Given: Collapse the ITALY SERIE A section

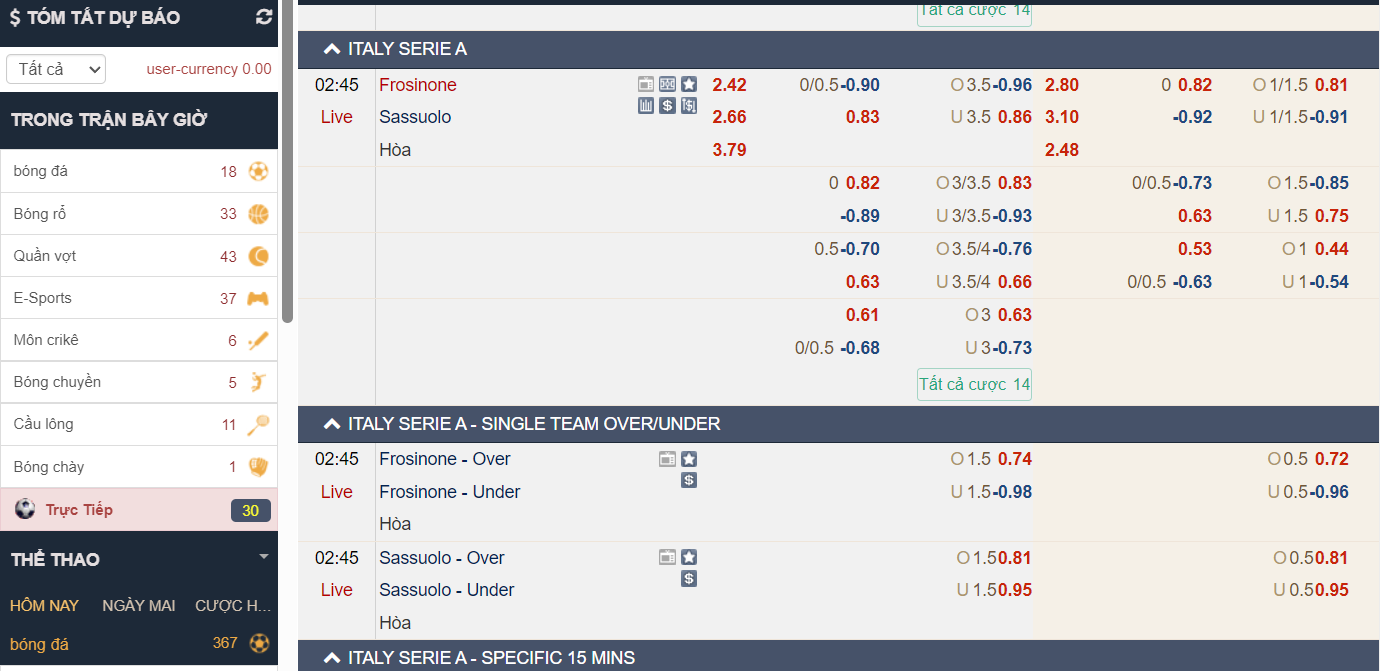Looking at the screenshot, I should point(332,49).
